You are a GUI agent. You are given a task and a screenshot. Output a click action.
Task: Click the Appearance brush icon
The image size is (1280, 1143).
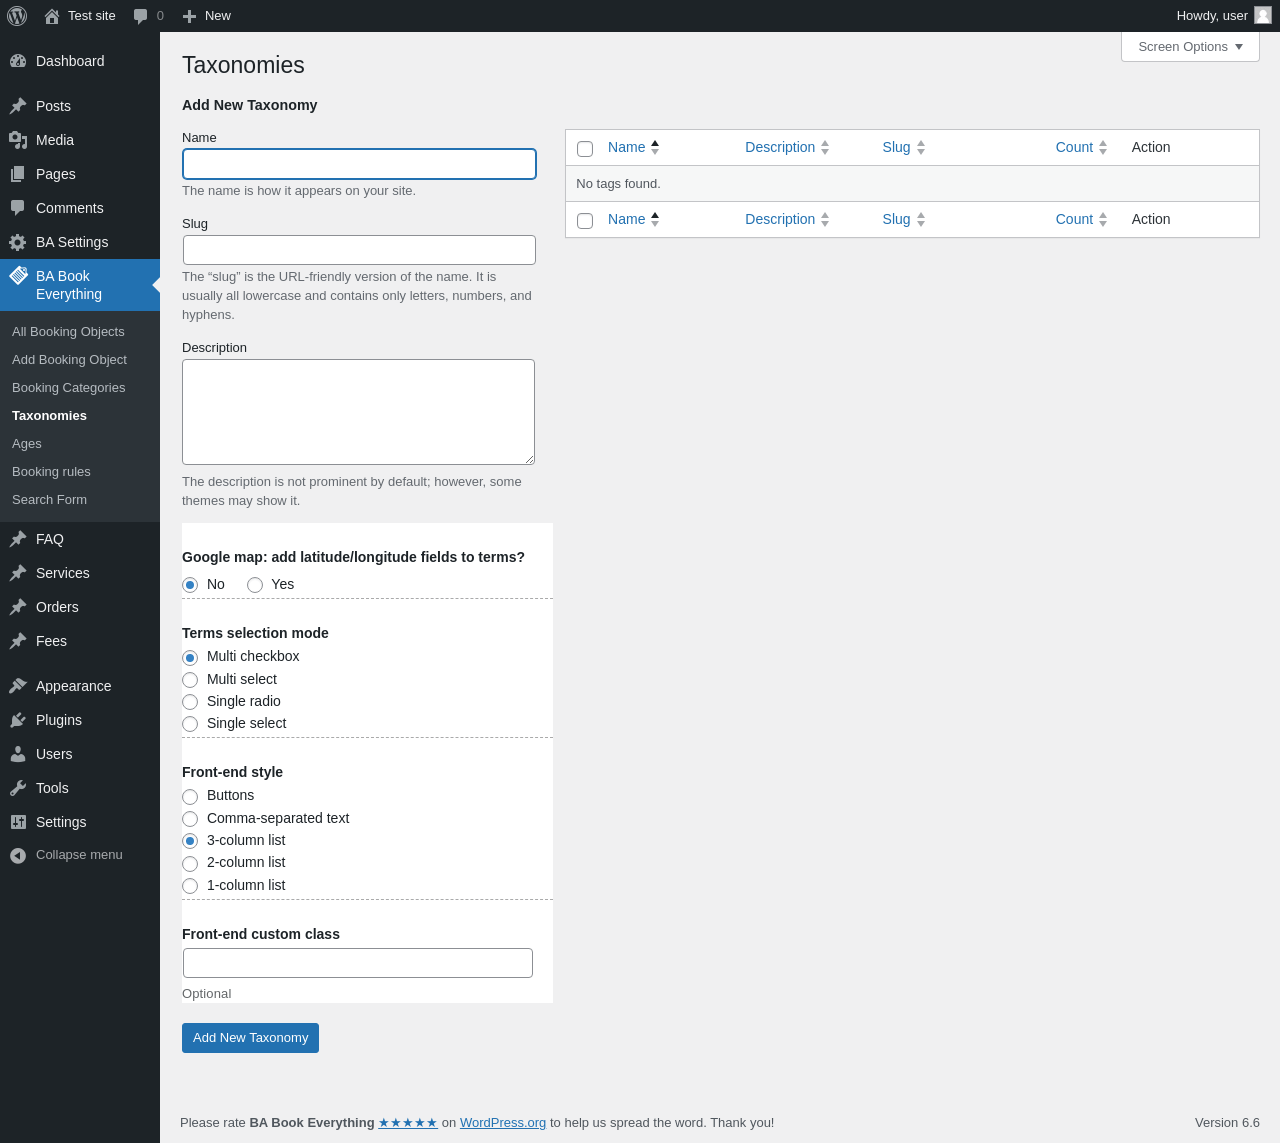pyautogui.click(x=18, y=686)
